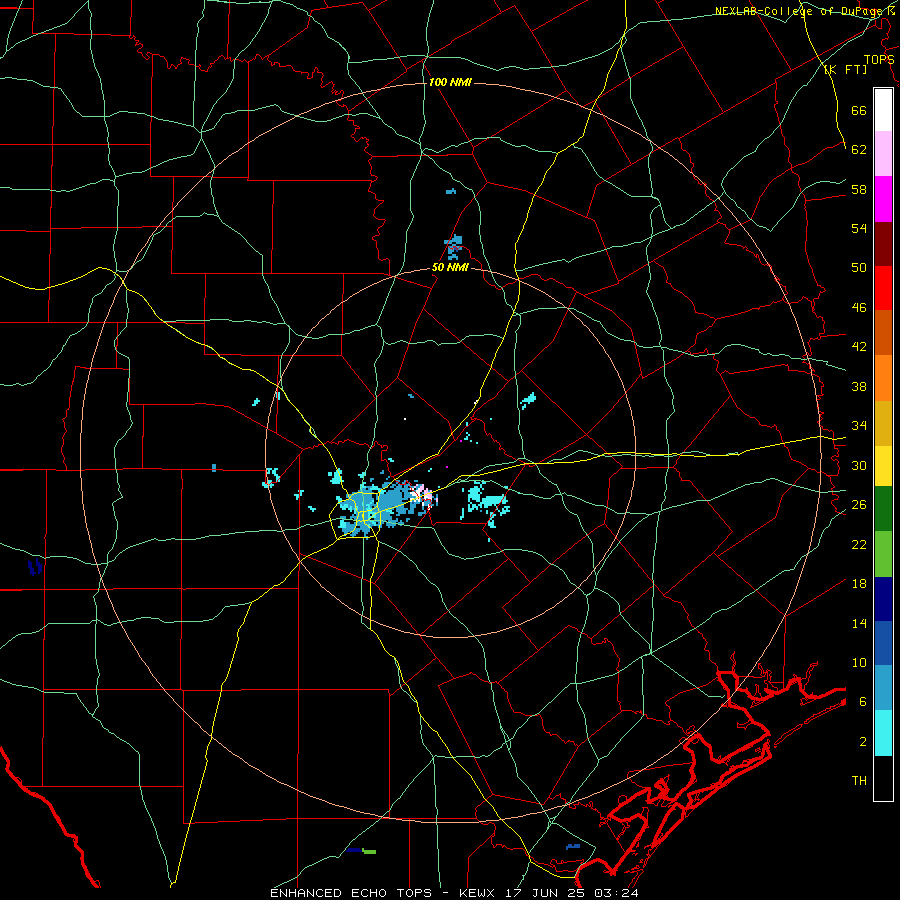Click the '100 NMI' range ring label
The image size is (900, 900).
pos(450,83)
